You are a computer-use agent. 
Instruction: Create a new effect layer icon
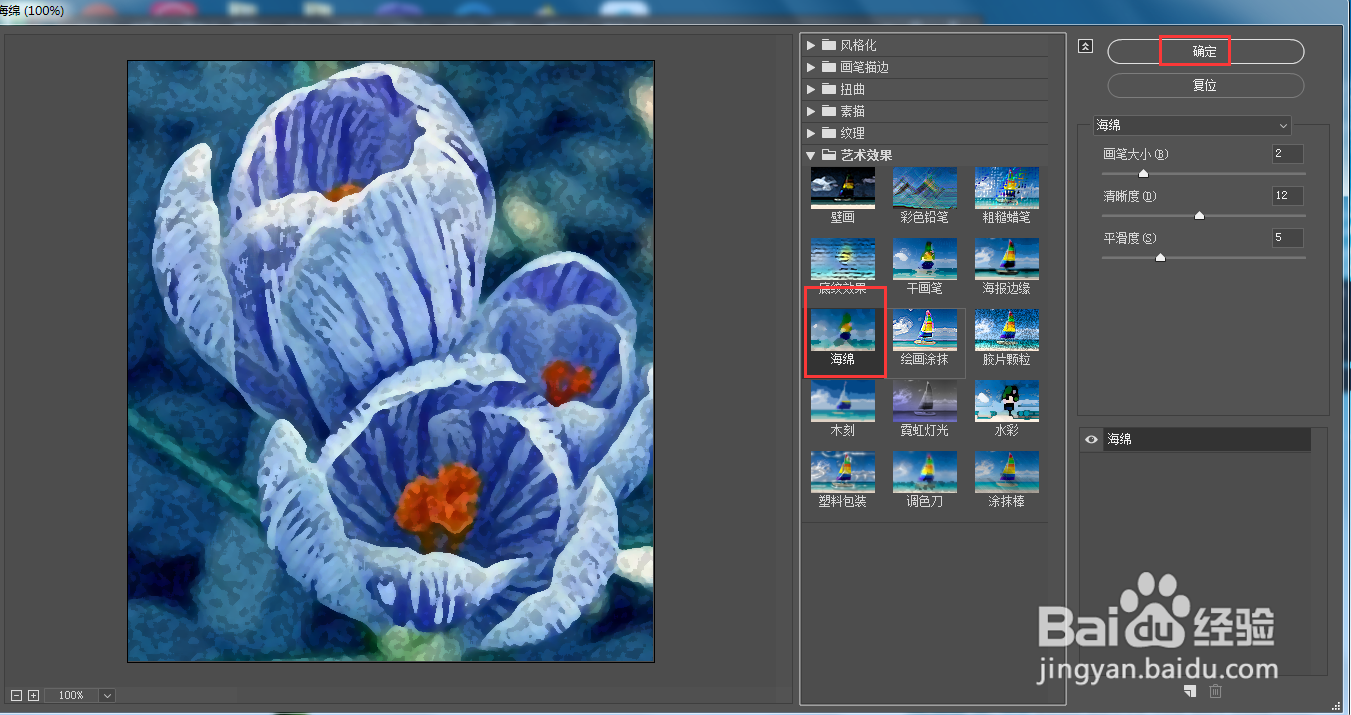point(1190,691)
